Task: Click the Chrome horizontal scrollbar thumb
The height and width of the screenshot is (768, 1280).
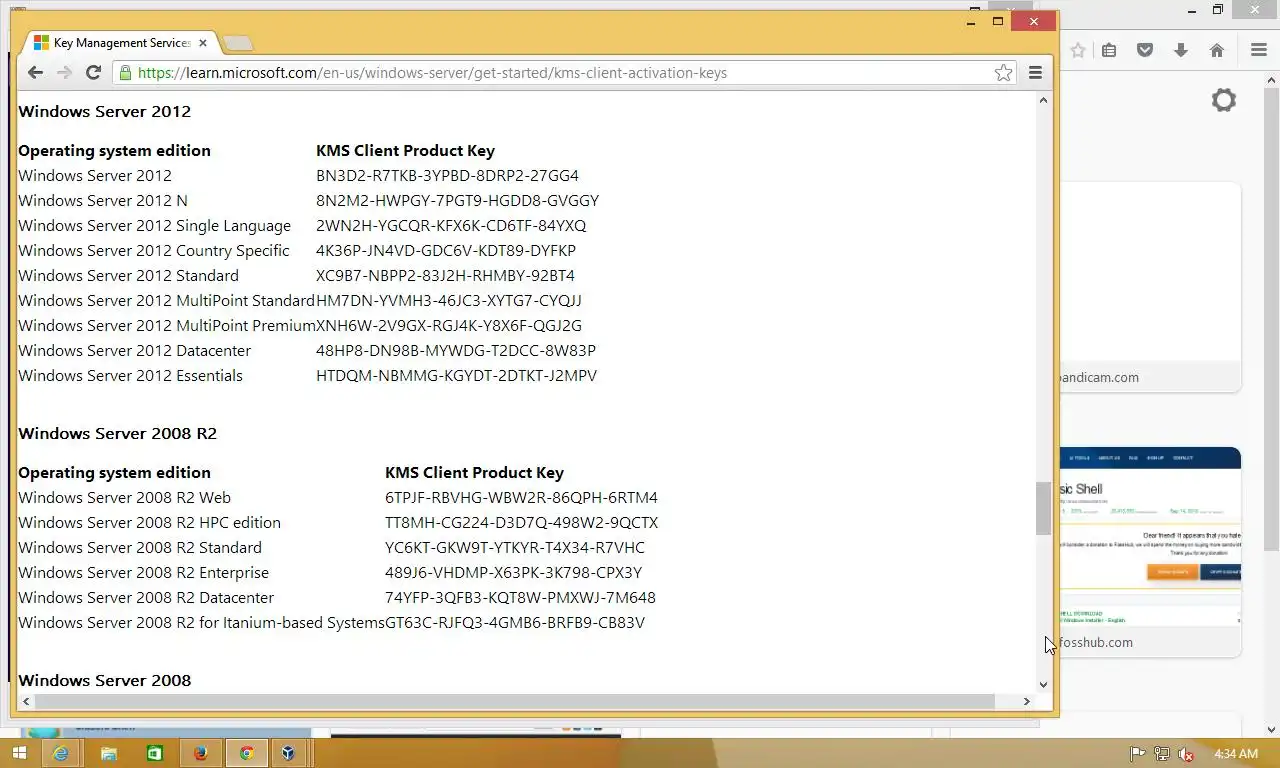Action: tap(515, 701)
